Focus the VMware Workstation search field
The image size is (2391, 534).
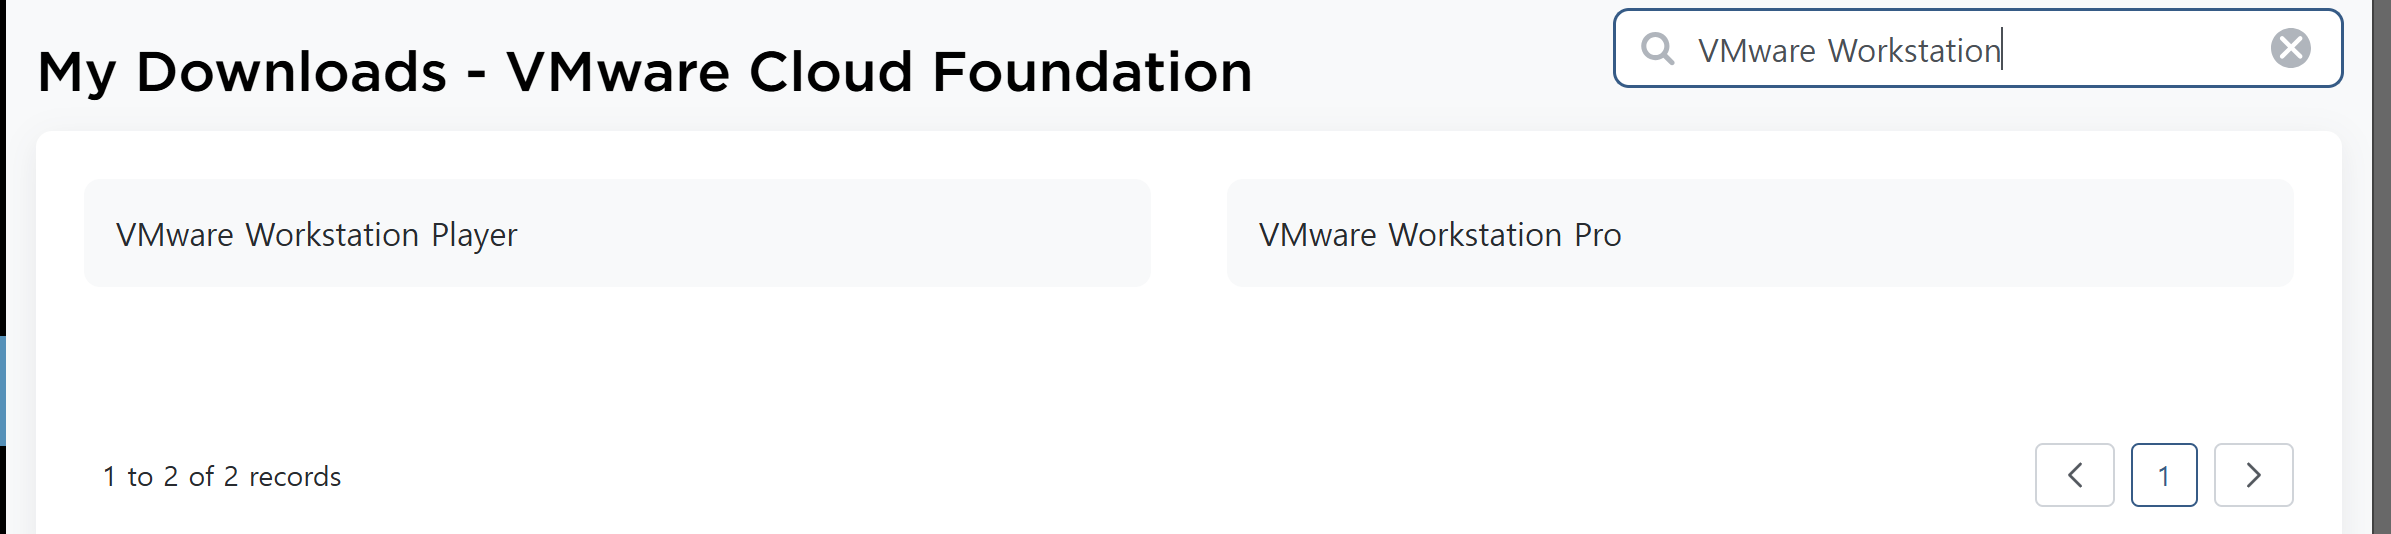point(1977,48)
